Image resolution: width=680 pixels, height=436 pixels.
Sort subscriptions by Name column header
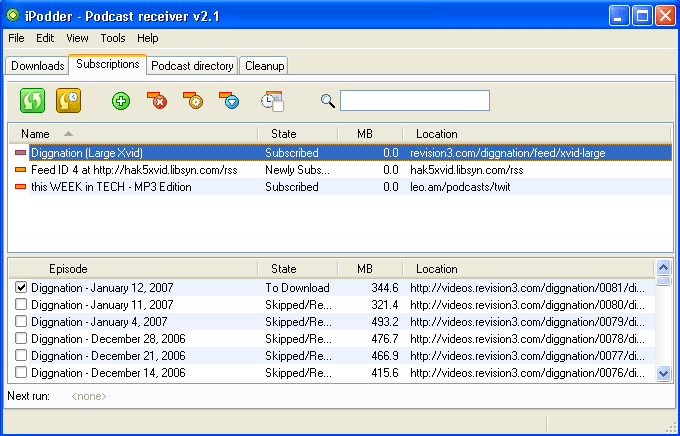133,134
